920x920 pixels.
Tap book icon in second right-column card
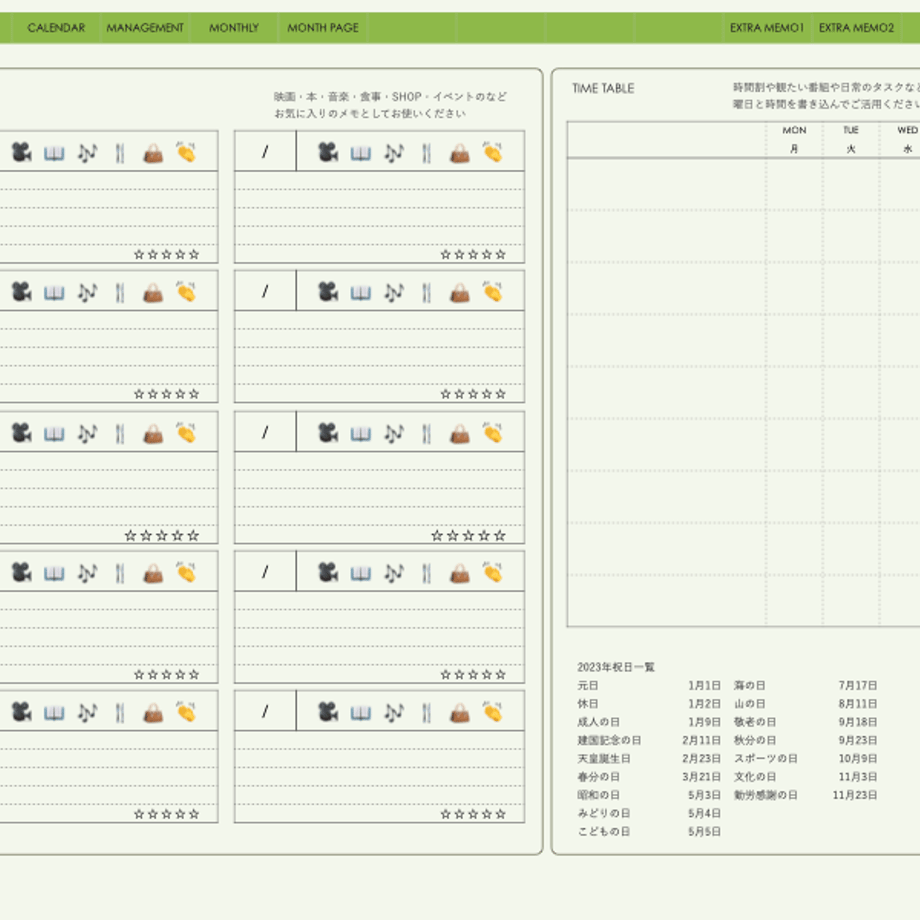point(361,293)
